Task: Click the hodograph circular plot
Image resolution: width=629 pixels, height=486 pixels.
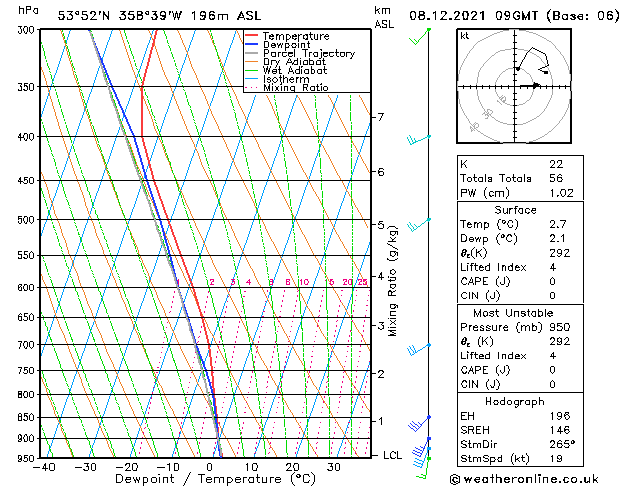Action: tap(514, 87)
